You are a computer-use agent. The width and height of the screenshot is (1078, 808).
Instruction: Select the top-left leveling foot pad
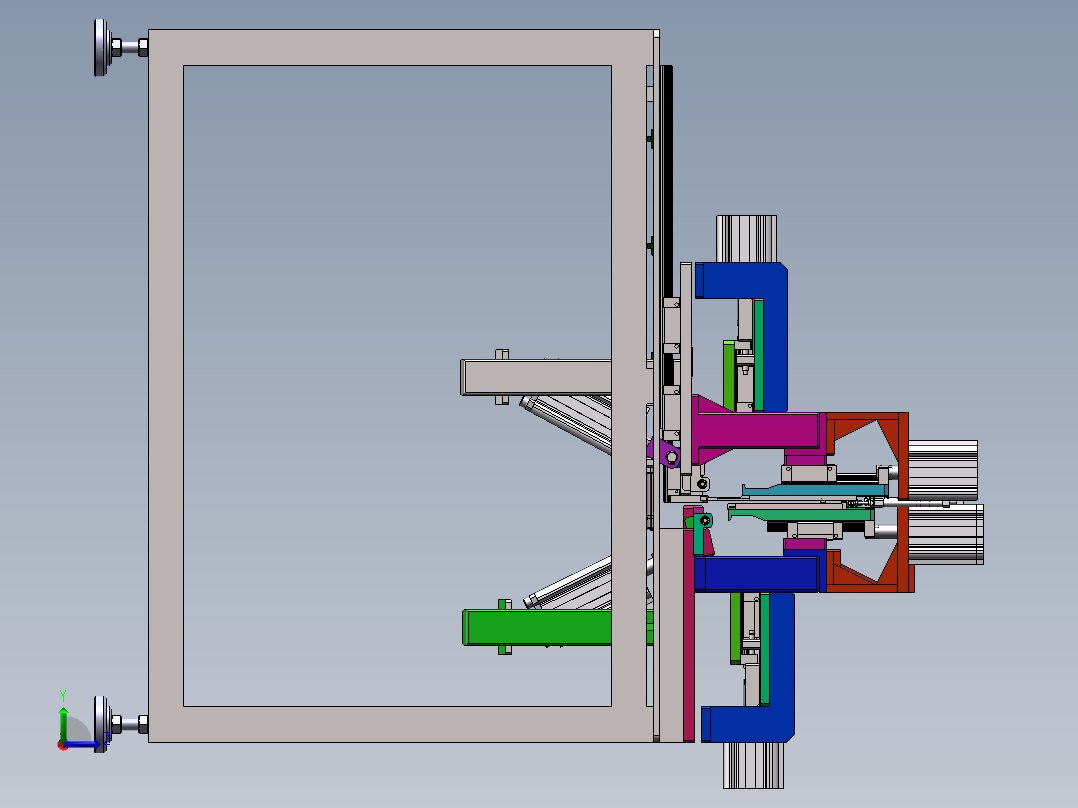tap(102, 47)
